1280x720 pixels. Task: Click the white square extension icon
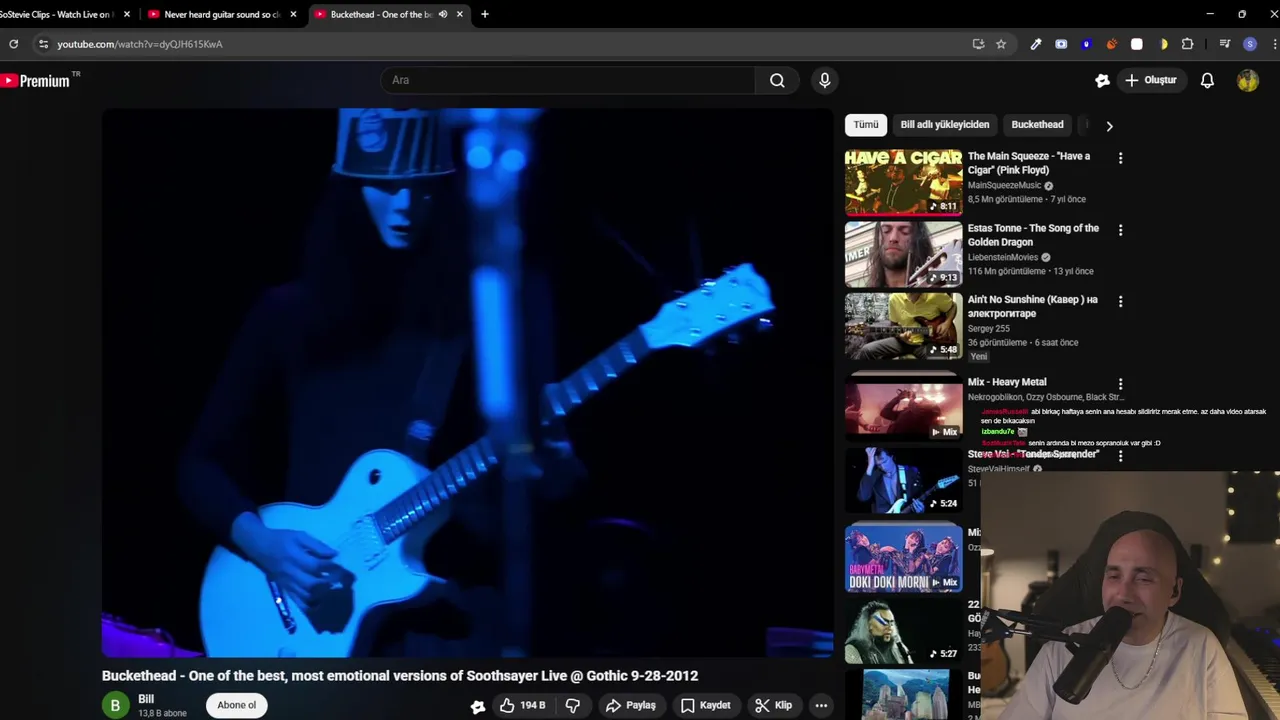[x=1137, y=44]
